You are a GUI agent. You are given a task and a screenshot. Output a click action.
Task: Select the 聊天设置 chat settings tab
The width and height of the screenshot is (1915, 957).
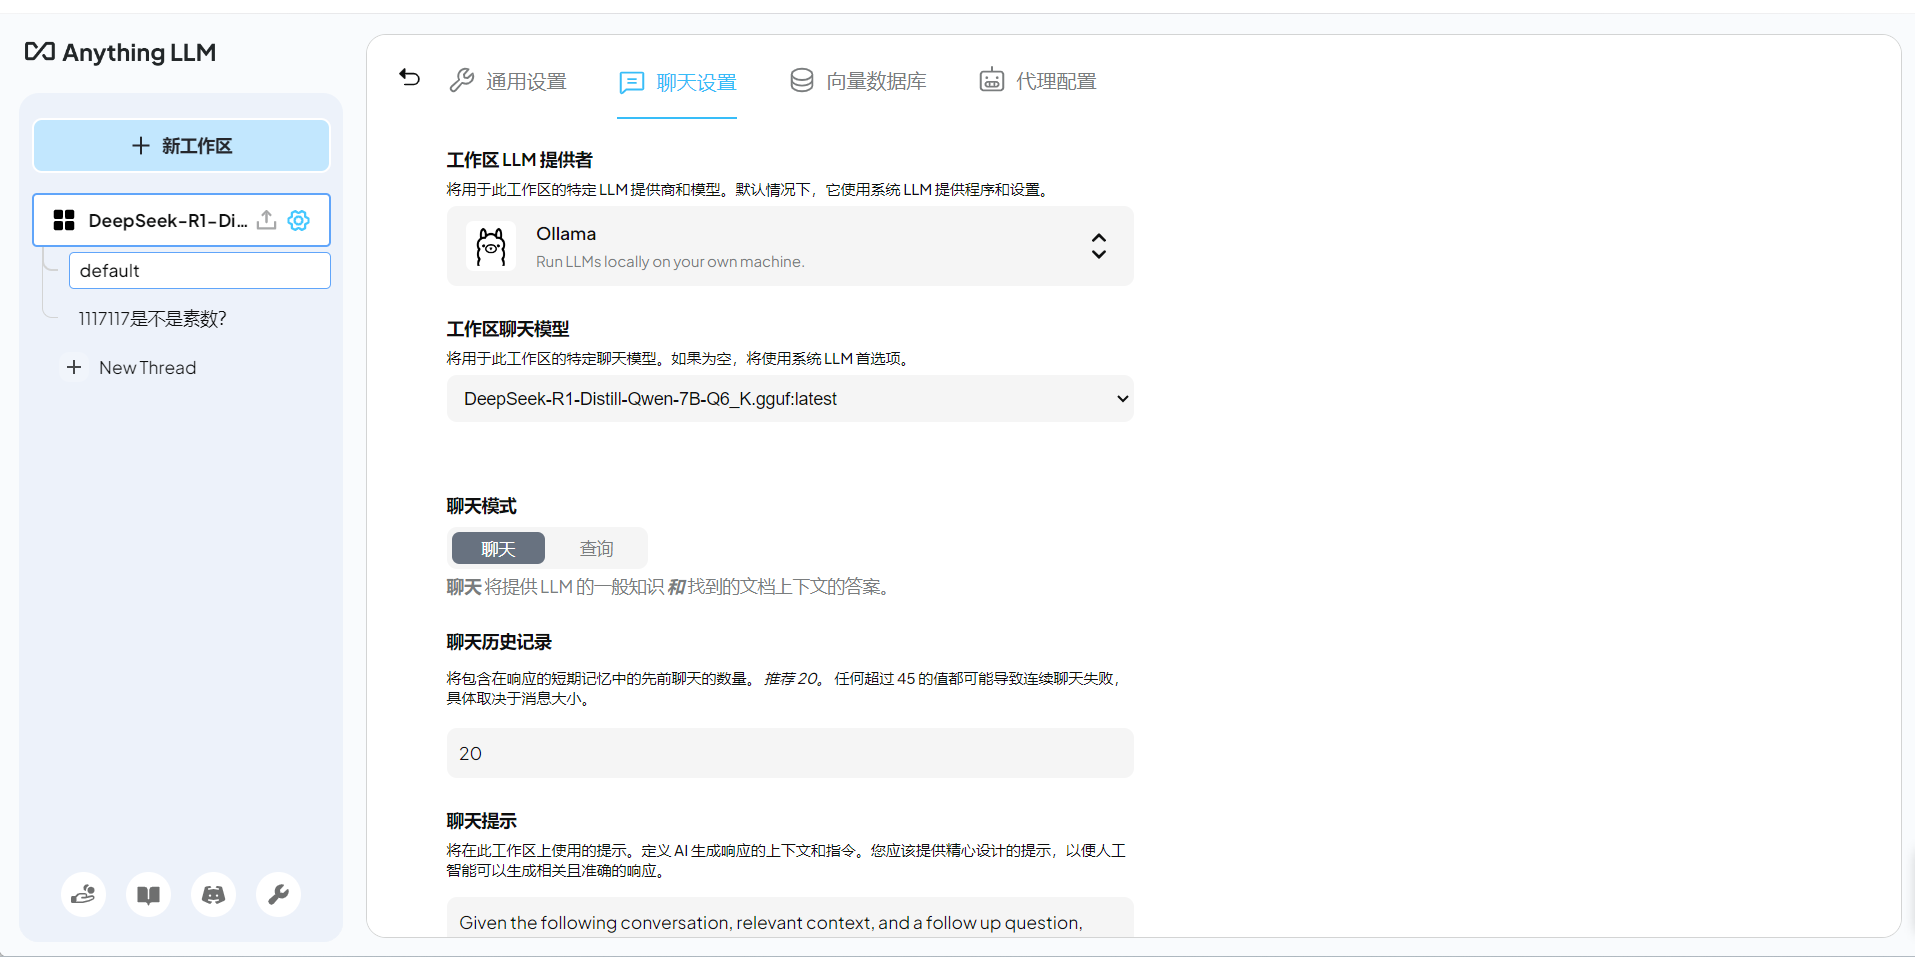[677, 82]
